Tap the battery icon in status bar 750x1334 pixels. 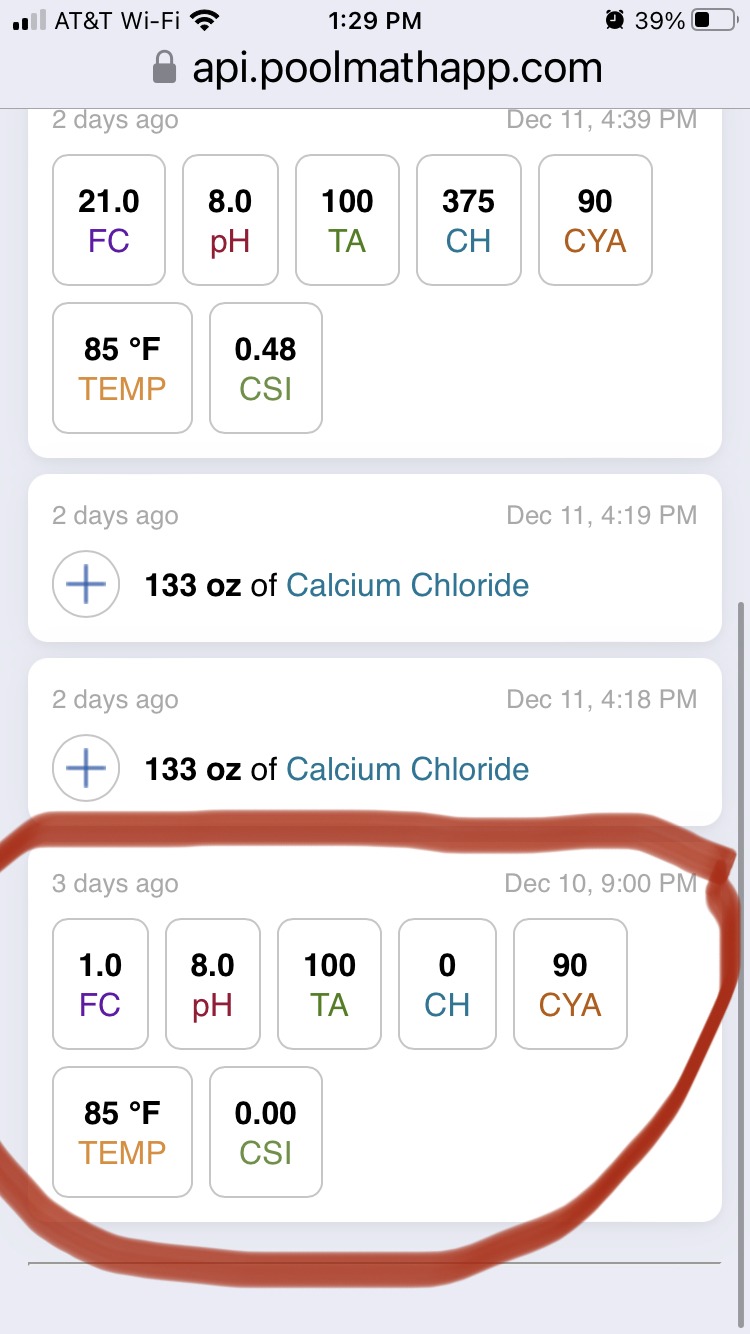[x=714, y=20]
